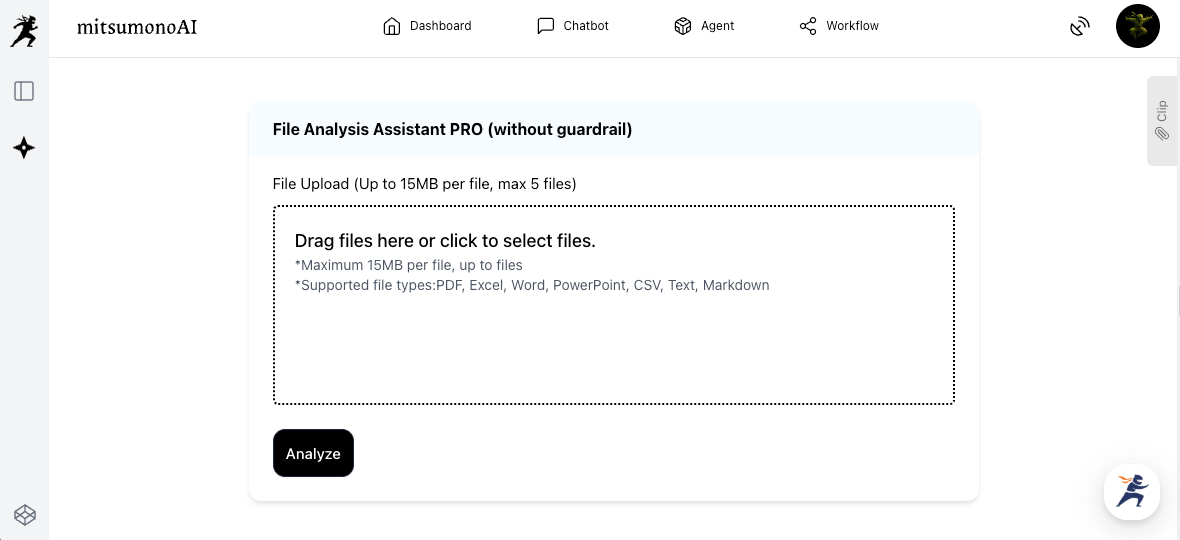The height and width of the screenshot is (540, 1180).
Task: Click the hexagon cube icon at the sidebar bottom
Action: click(24, 515)
